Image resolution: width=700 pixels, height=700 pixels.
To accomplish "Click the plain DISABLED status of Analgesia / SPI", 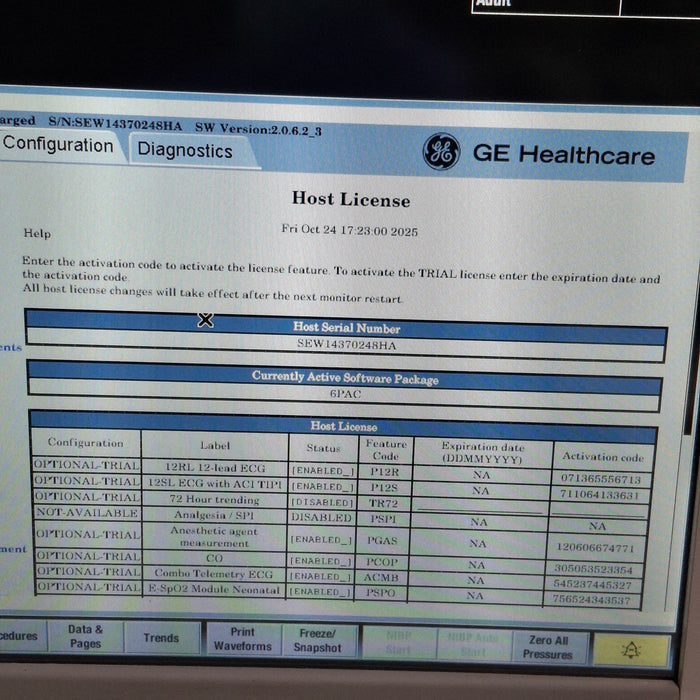I will click(x=321, y=517).
